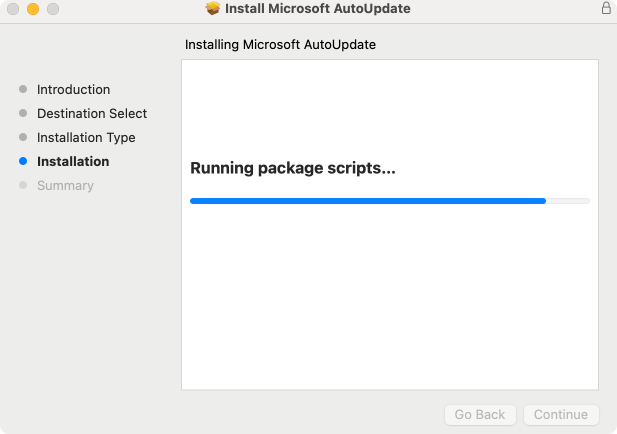Click the gray bullet beside Introduction
Screen dimensions: 617x434
[x=23, y=89]
